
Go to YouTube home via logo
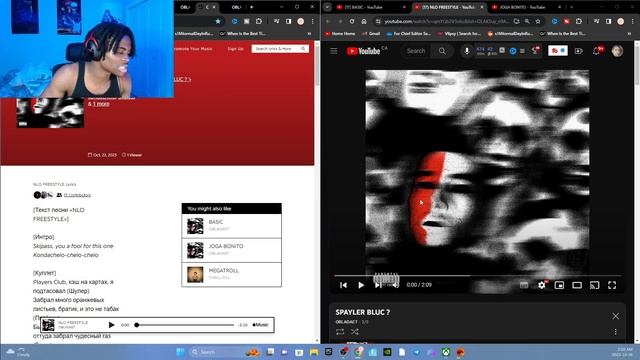click(x=363, y=51)
